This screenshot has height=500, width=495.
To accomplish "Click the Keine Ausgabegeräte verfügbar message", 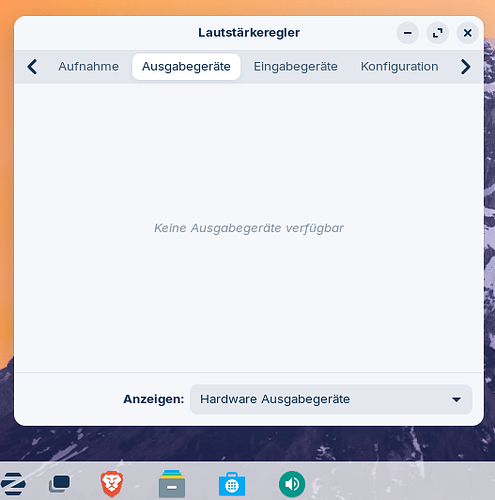I will [x=249, y=228].
